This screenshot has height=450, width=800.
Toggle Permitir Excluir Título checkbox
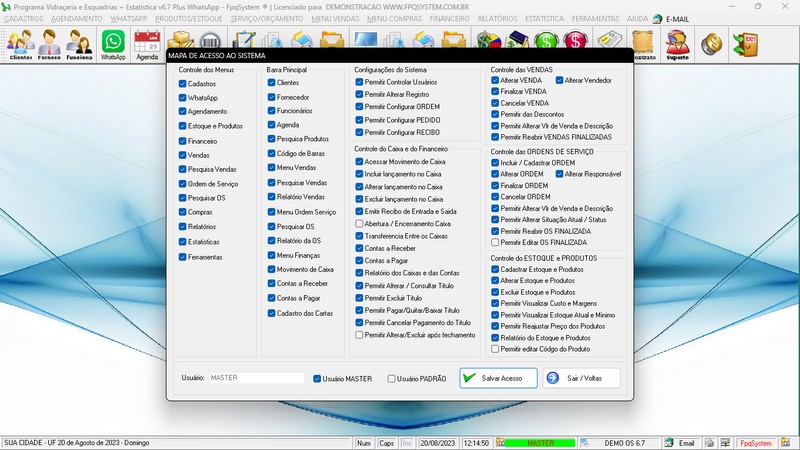coord(359,298)
